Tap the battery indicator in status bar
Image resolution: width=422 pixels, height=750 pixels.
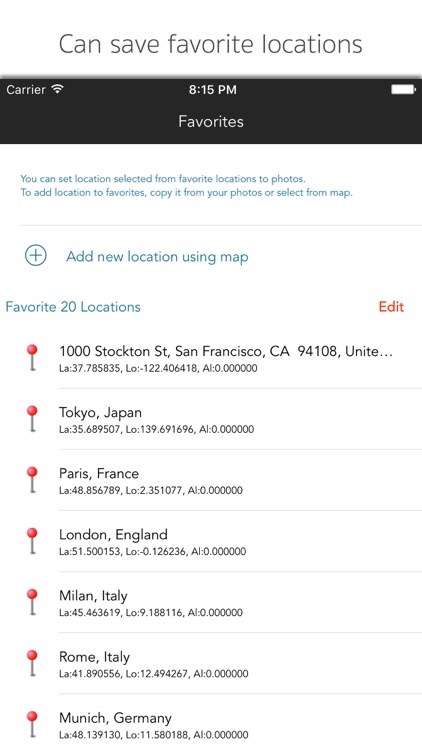pos(403,89)
